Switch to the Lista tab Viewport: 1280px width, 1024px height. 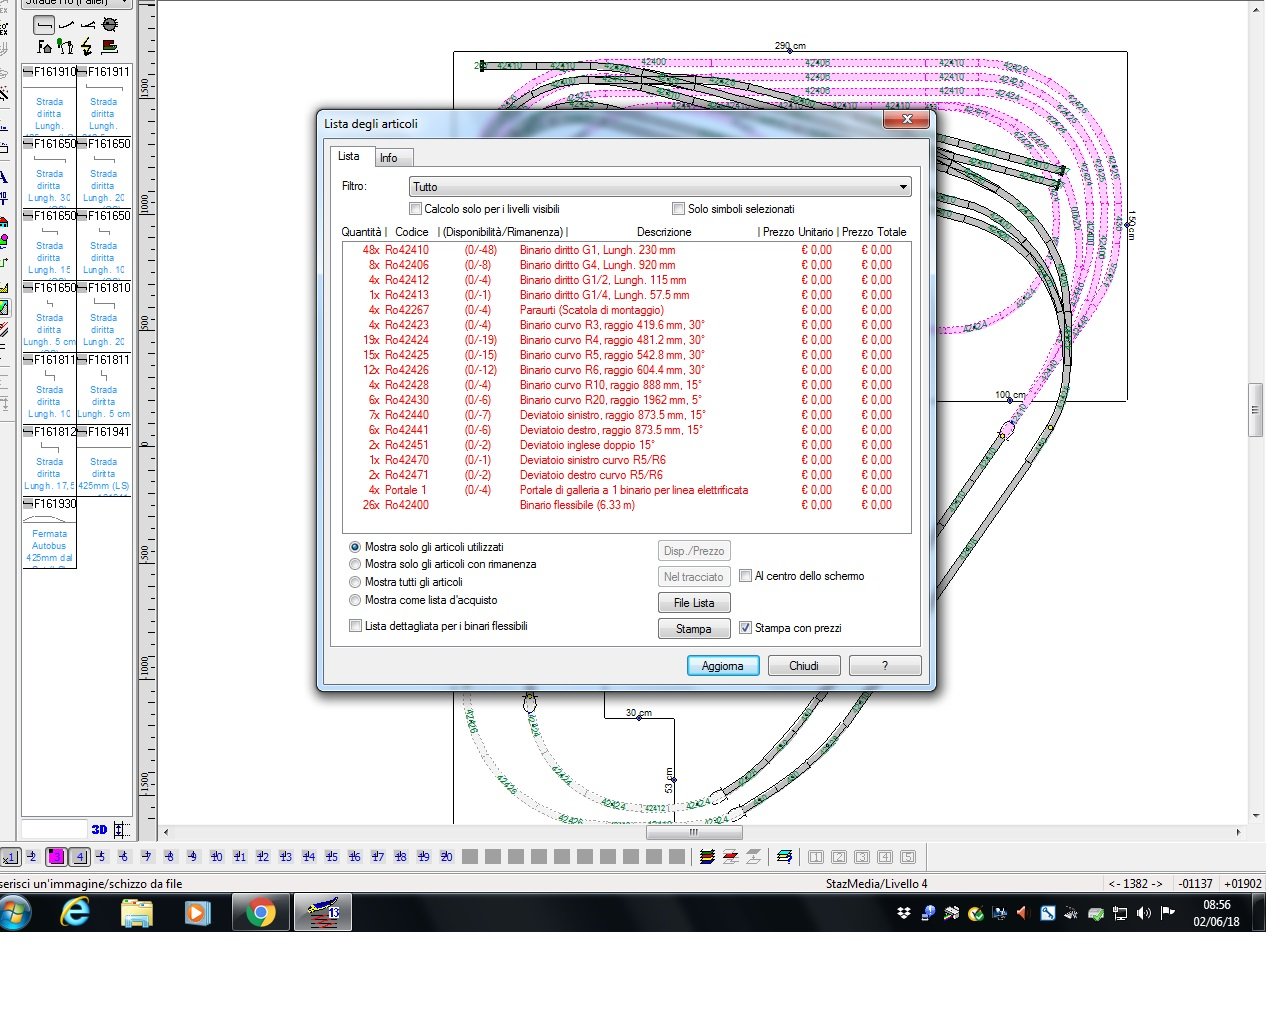[348, 156]
